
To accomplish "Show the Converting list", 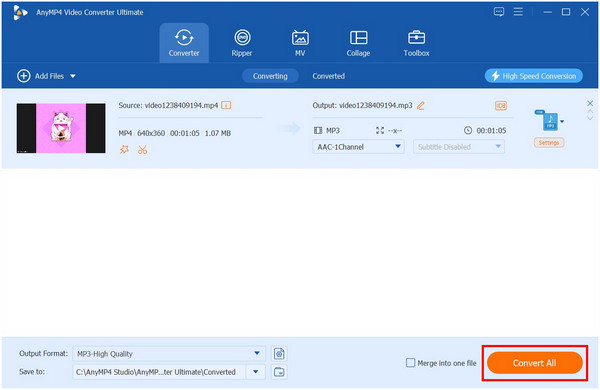I will point(270,76).
